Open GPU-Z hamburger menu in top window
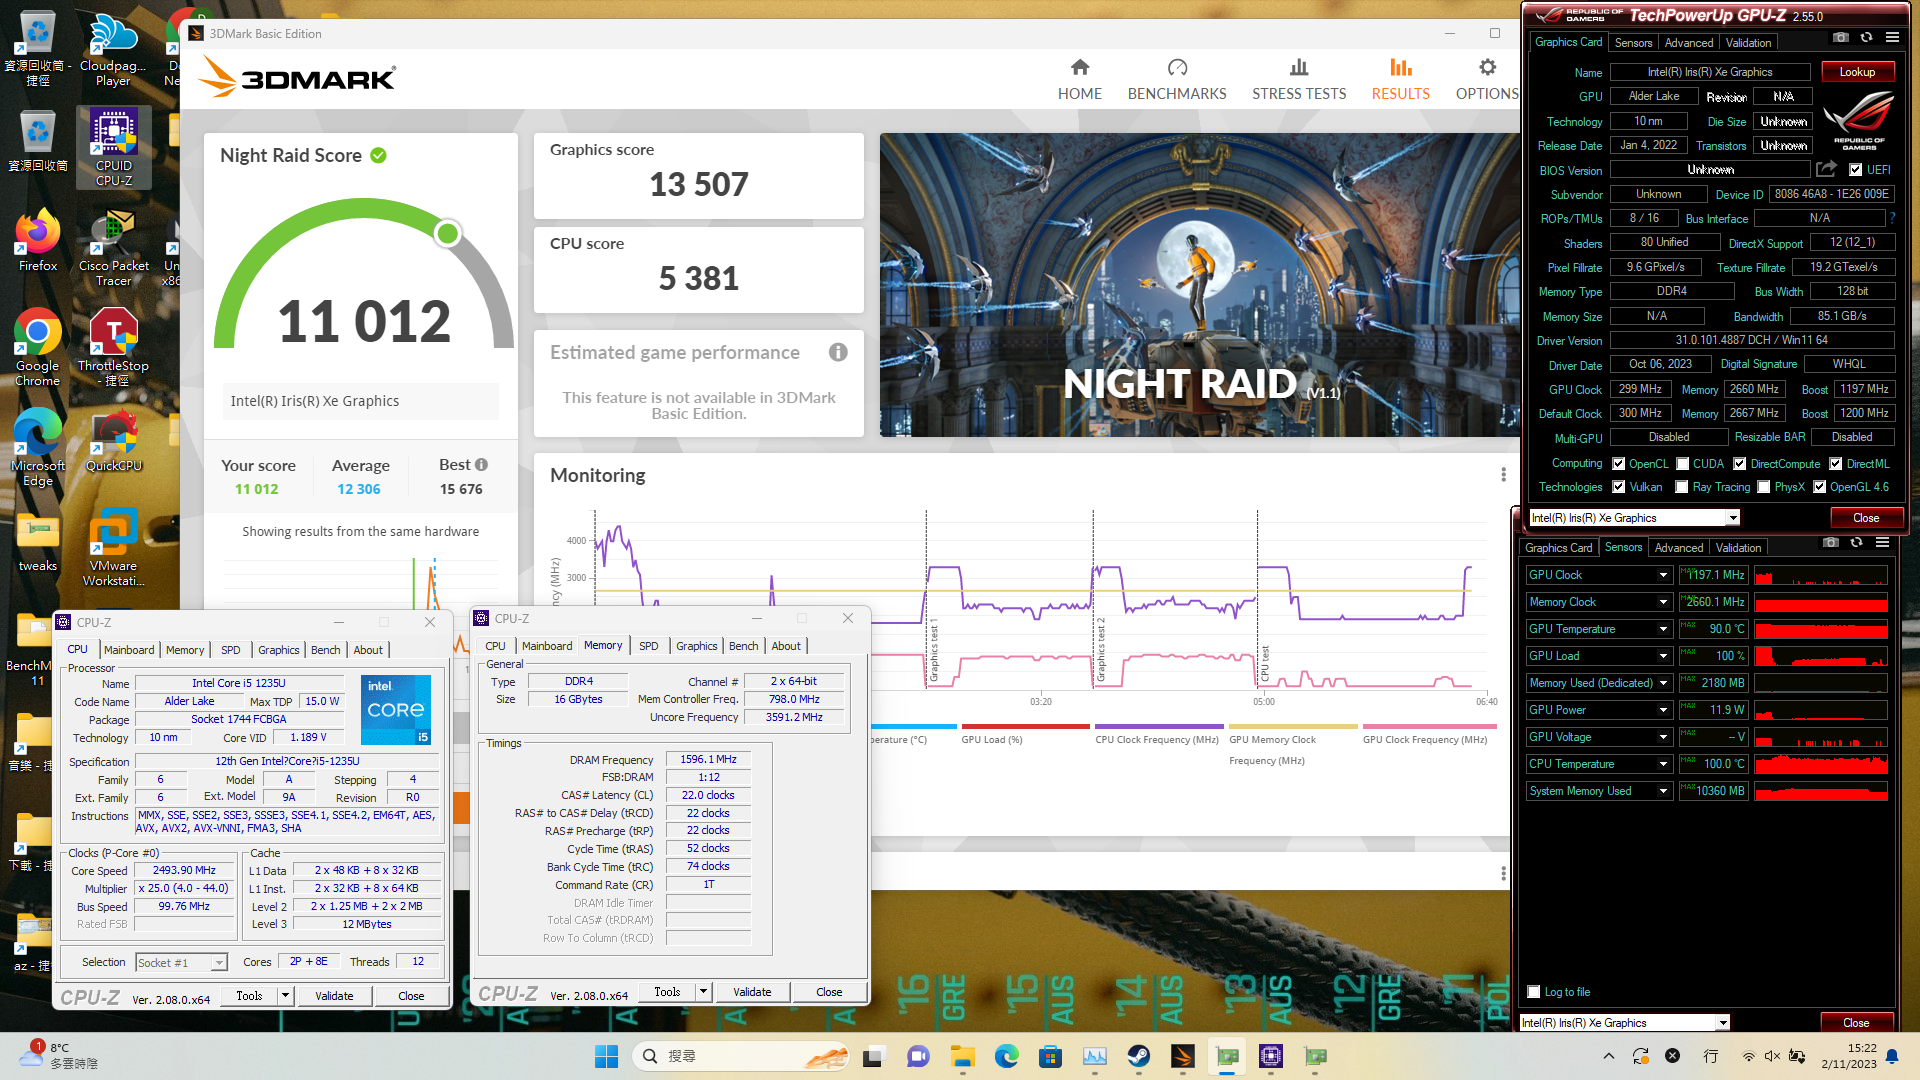This screenshot has height=1080, width=1920. tap(1892, 38)
